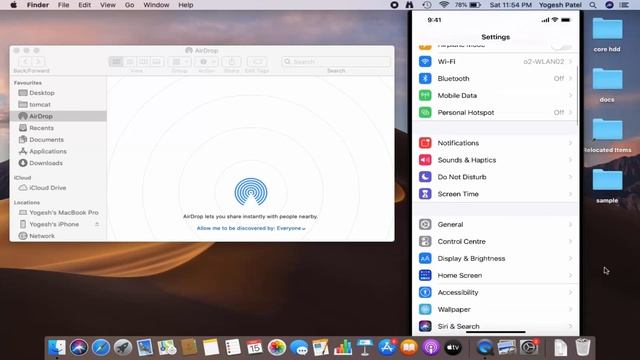The width and height of the screenshot is (640, 360).
Task: Select iCloud Drive in the sidebar
Action: pos(58,188)
